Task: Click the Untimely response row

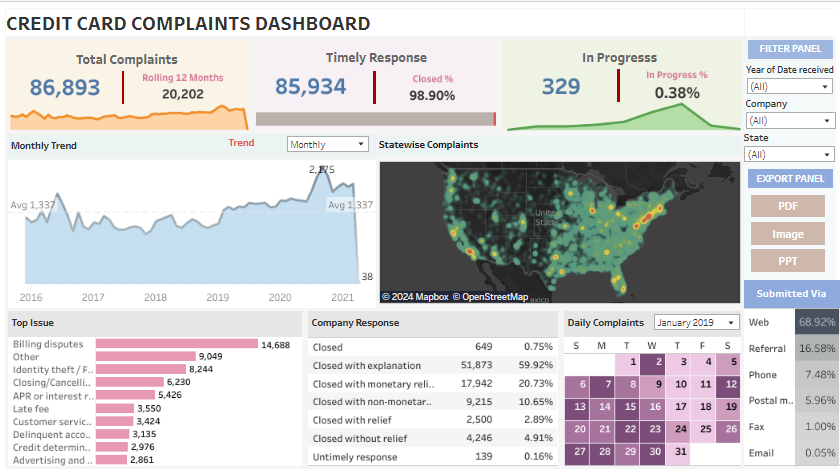Action: coord(430,456)
